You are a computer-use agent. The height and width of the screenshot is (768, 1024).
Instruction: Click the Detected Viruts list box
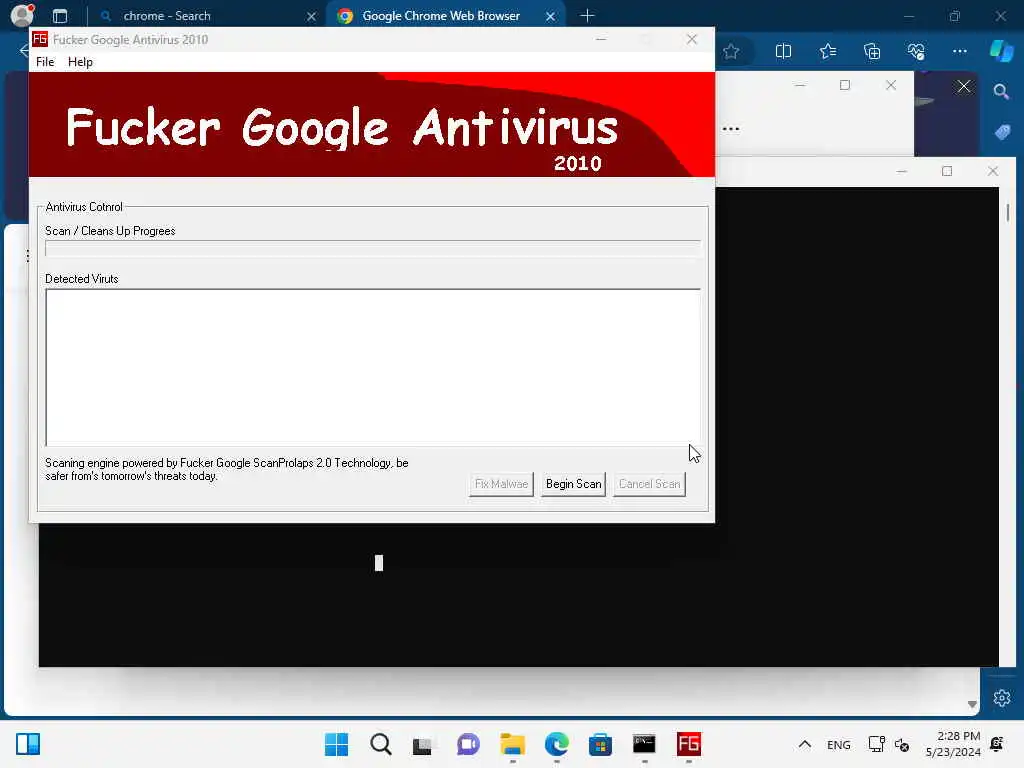373,367
